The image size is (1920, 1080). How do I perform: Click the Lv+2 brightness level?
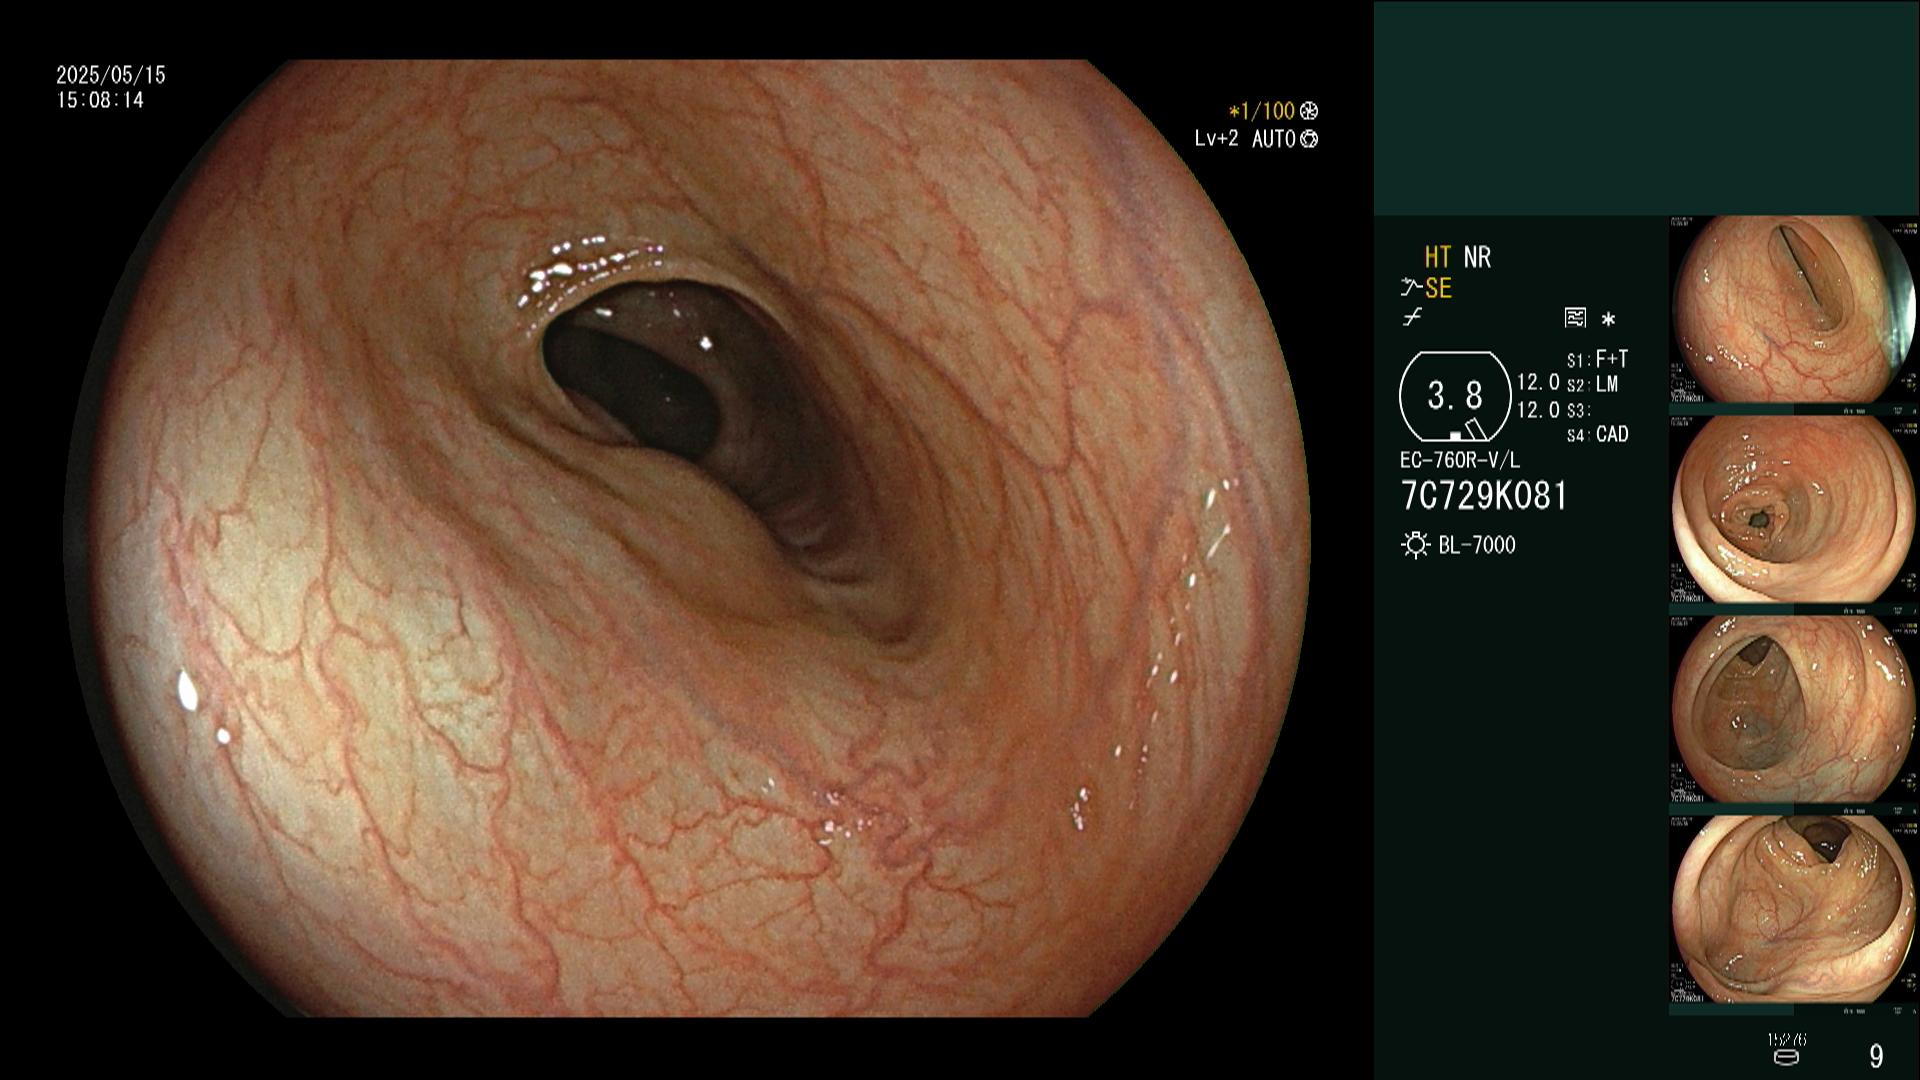point(1216,139)
